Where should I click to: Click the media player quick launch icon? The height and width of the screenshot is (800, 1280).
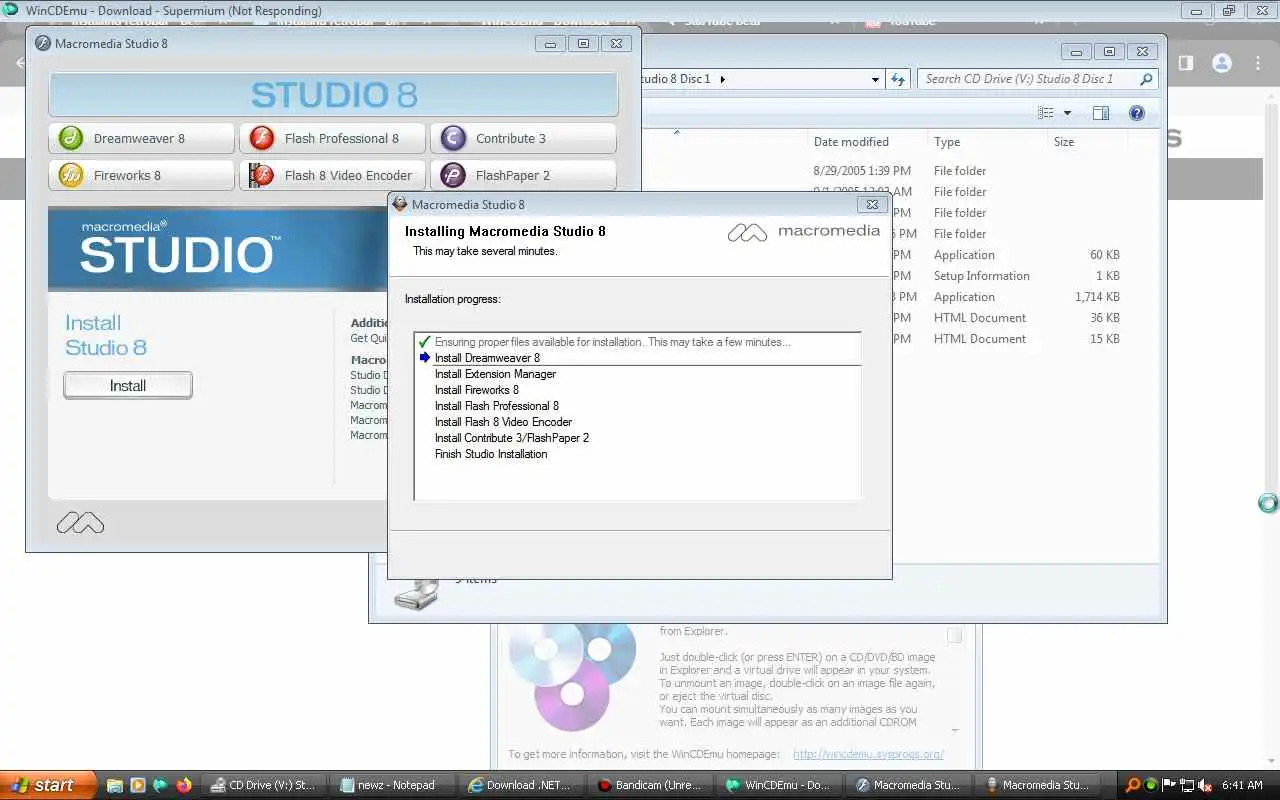(x=138, y=786)
